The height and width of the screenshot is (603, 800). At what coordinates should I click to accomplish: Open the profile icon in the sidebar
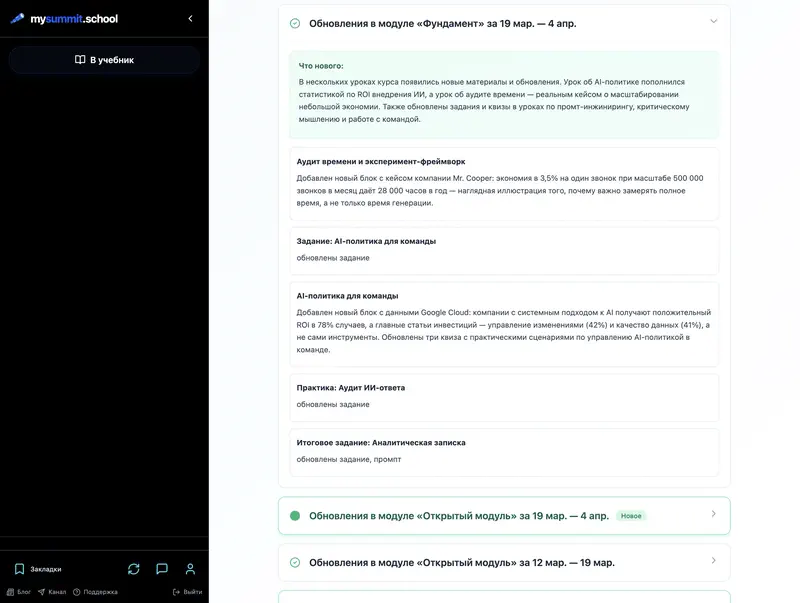[190, 568]
